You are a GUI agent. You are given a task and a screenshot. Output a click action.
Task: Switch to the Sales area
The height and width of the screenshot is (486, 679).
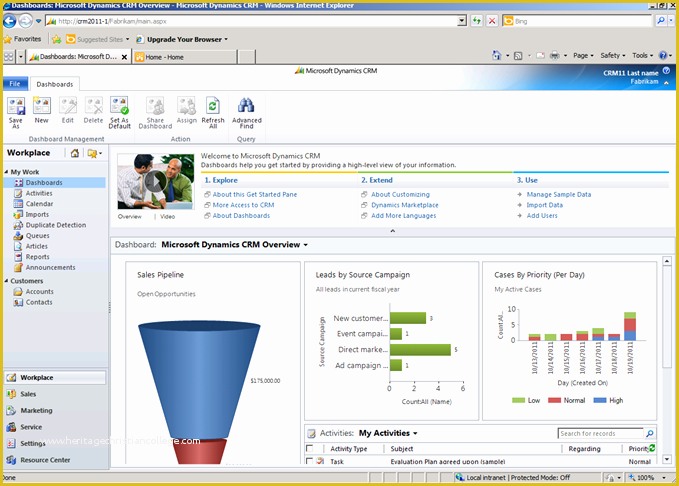click(28, 394)
